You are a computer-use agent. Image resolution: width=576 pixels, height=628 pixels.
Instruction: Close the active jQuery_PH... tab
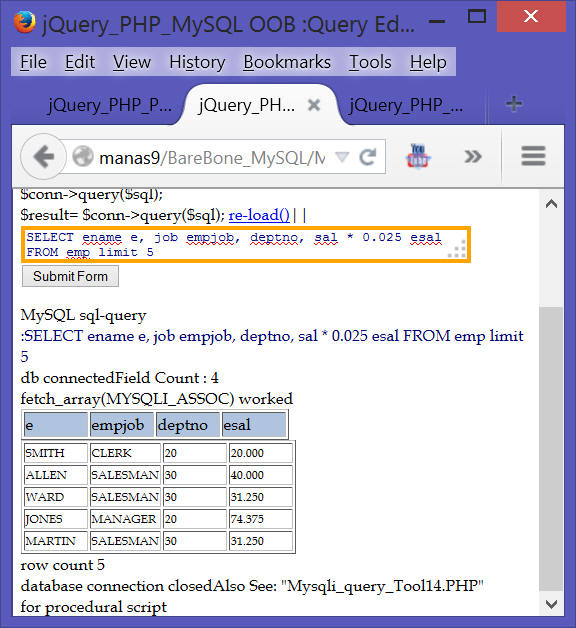(314, 105)
